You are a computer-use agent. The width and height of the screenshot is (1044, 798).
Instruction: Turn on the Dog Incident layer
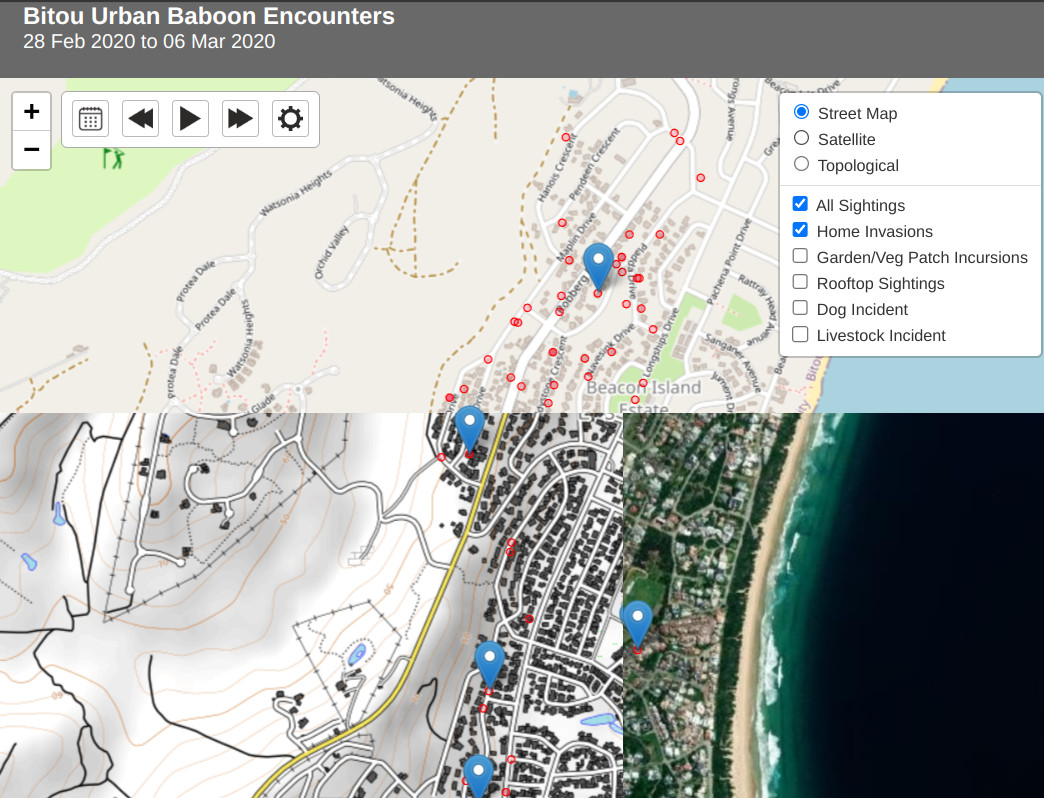click(800, 308)
